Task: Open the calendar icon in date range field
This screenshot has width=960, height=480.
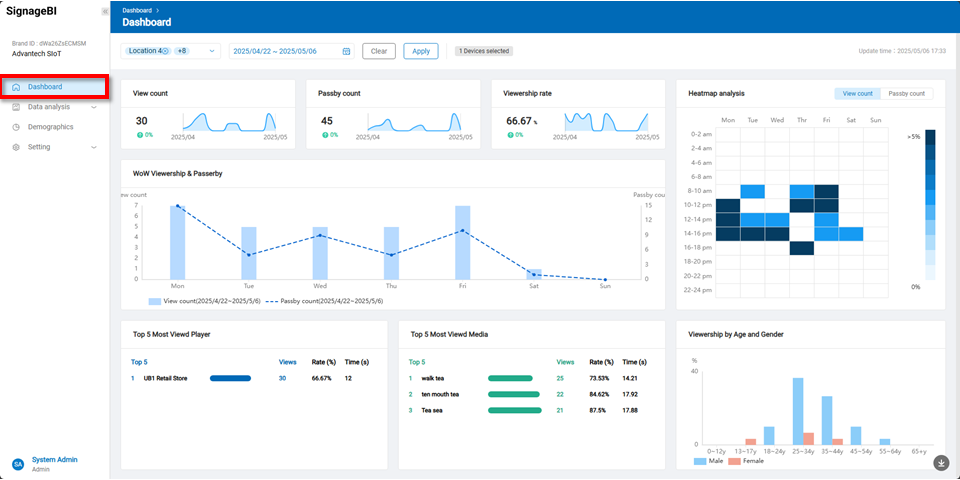Action: 346,51
